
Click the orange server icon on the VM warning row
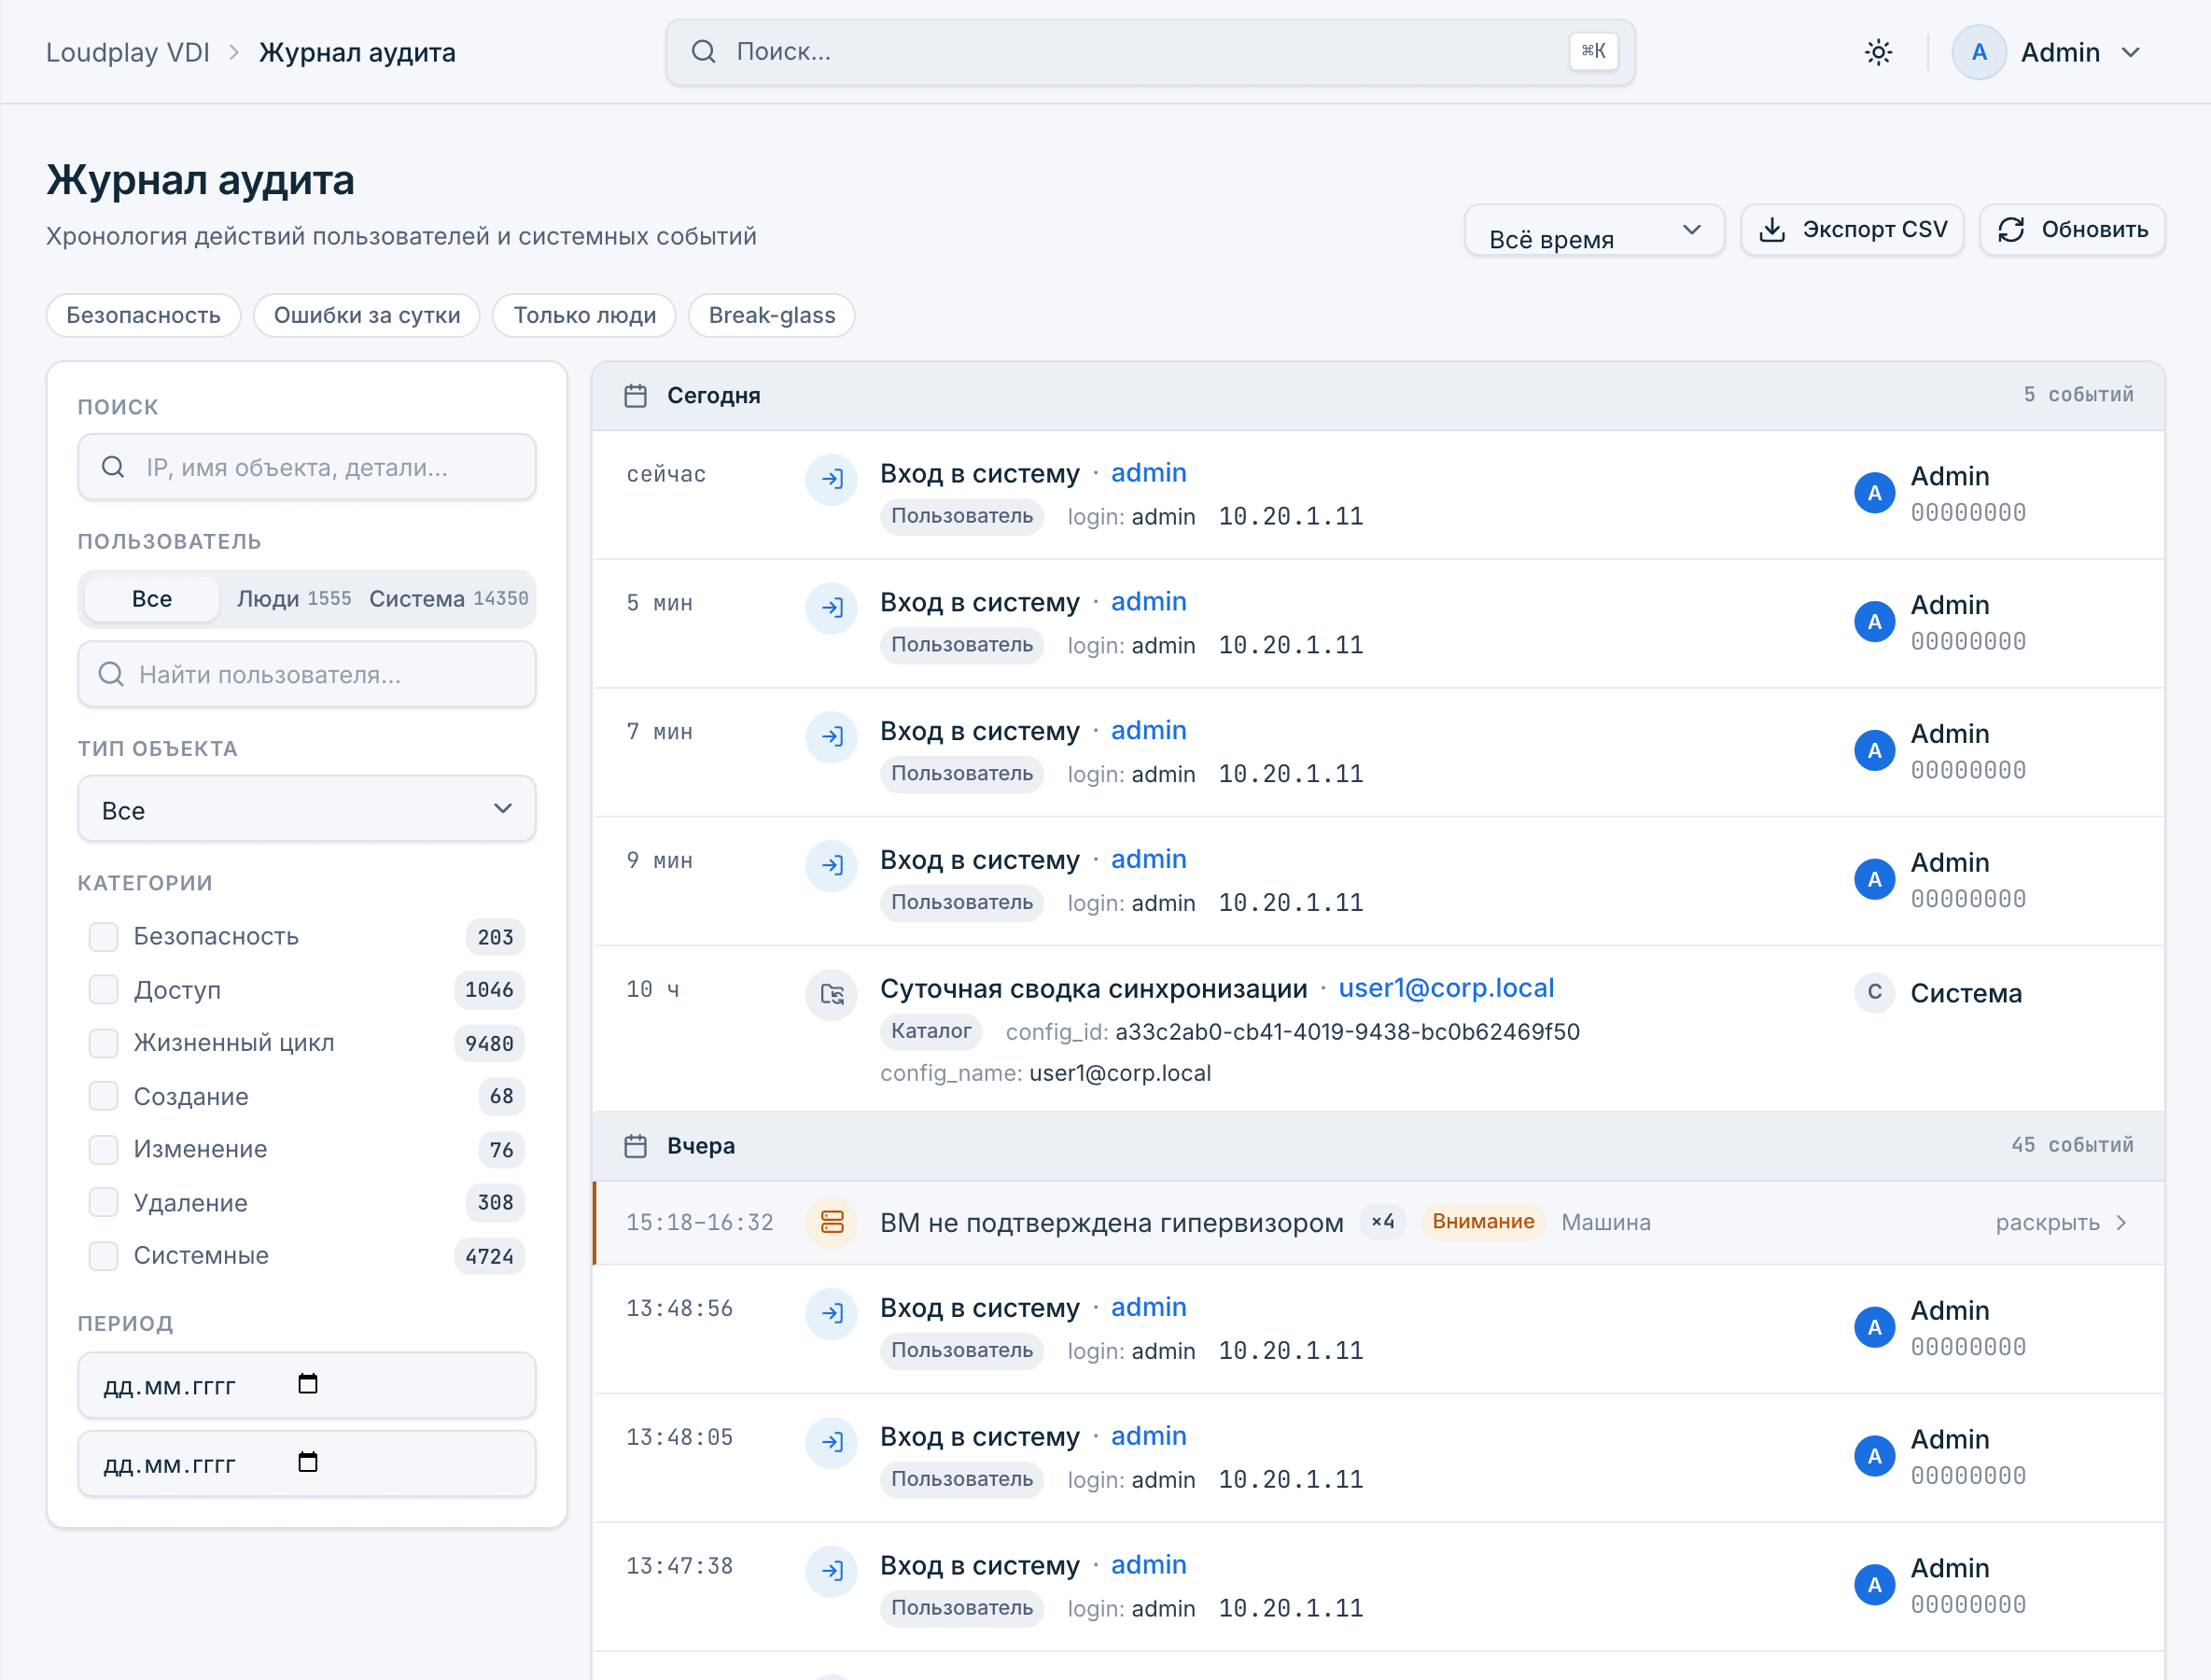click(831, 1222)
